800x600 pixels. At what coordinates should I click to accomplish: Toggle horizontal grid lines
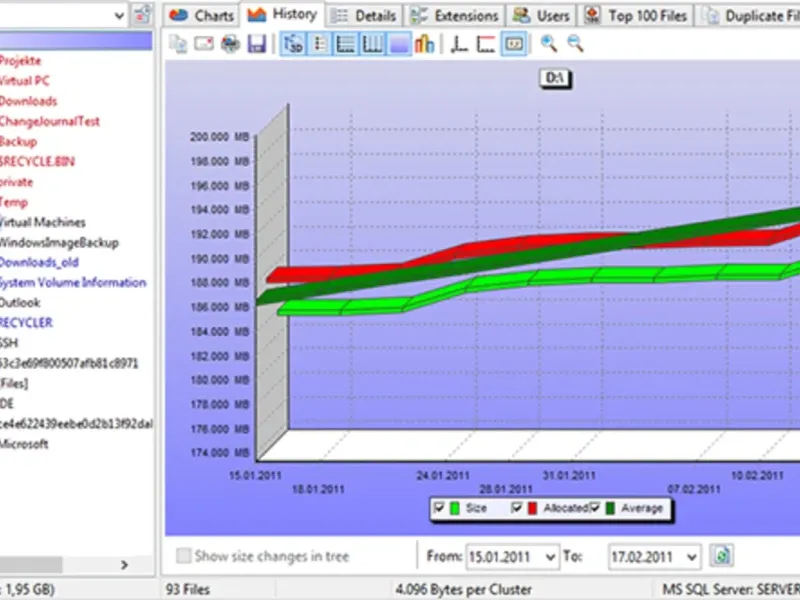click(346, 44)
